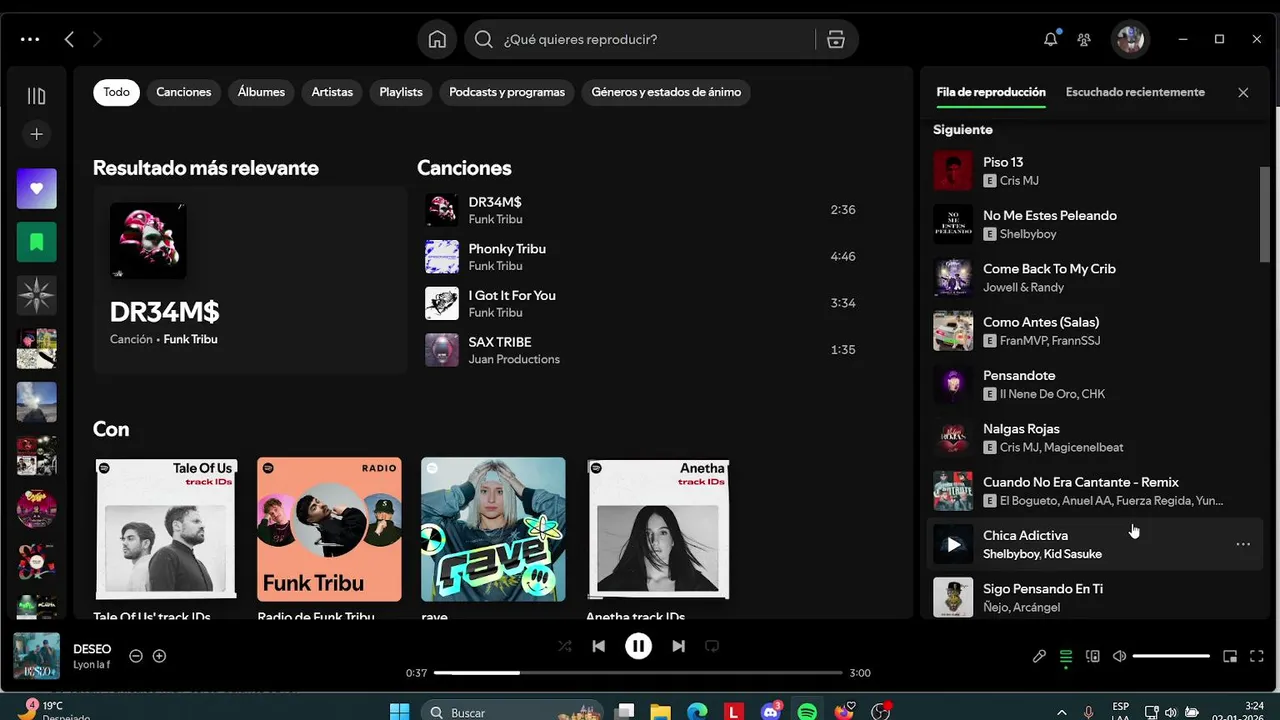Viewport: 1280px width, 720px height.
Task: Open the mini player
Action: point(1230,656)
